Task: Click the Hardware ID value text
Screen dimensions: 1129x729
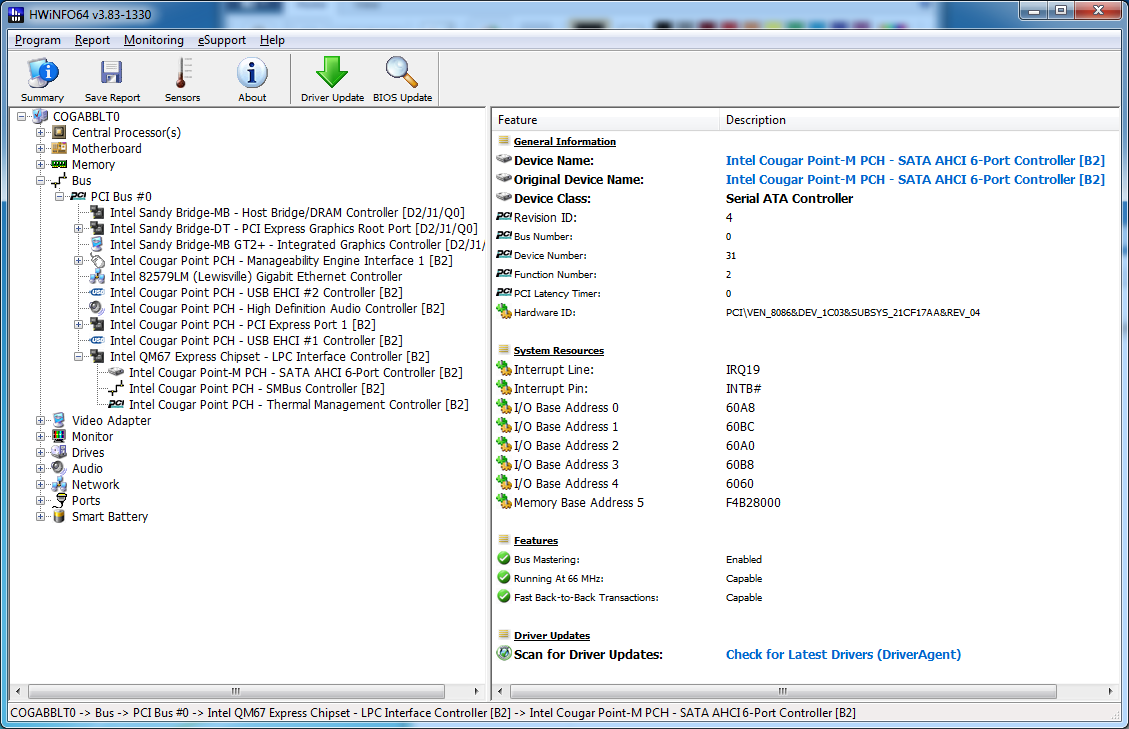Action: click(x=853, y=313)
